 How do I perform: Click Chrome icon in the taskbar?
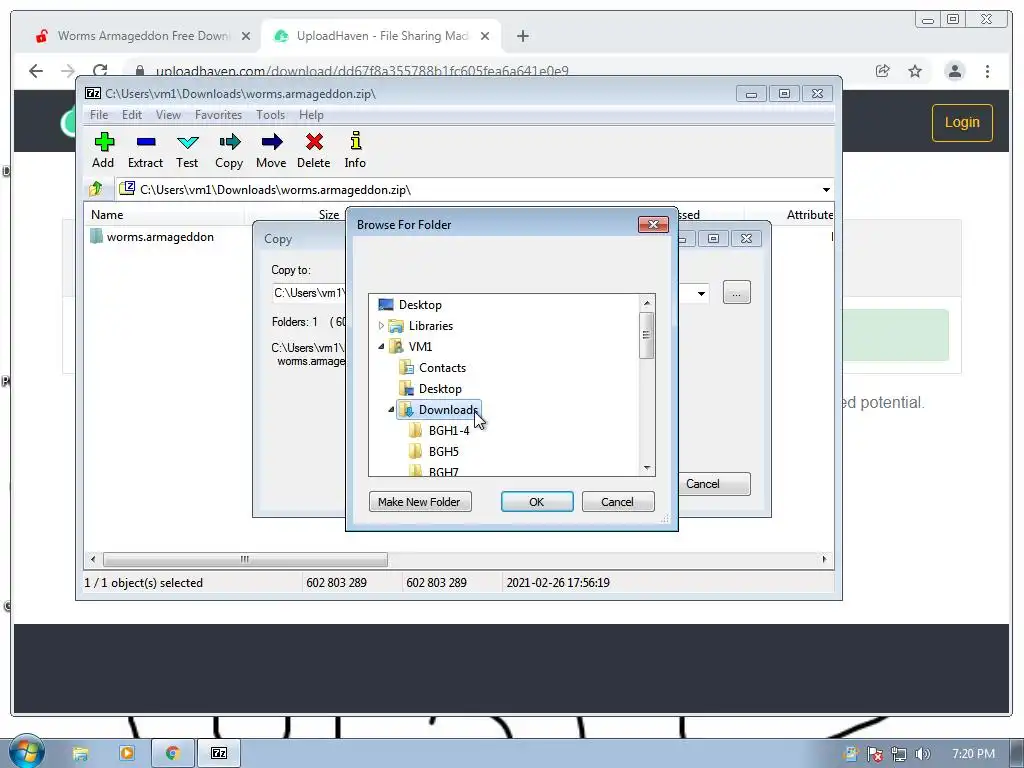coord(172,754)
